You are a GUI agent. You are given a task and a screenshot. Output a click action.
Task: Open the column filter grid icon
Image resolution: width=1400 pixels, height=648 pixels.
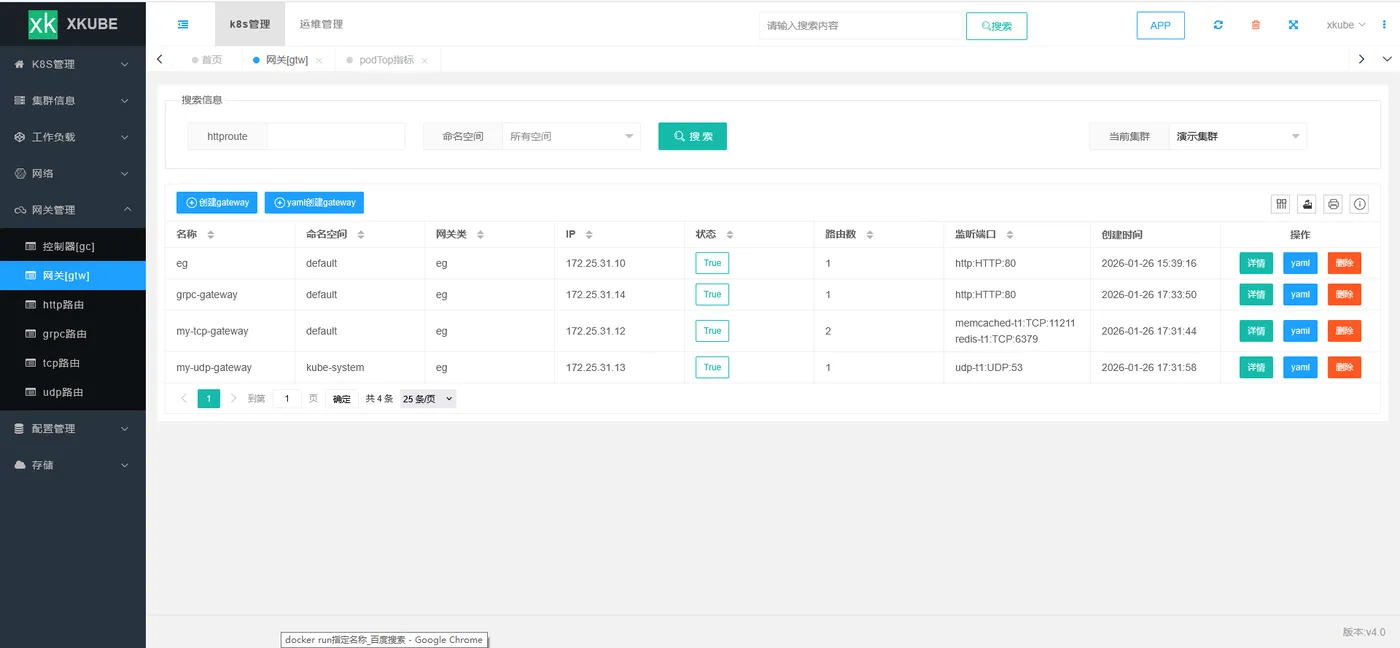point(1281,204)
